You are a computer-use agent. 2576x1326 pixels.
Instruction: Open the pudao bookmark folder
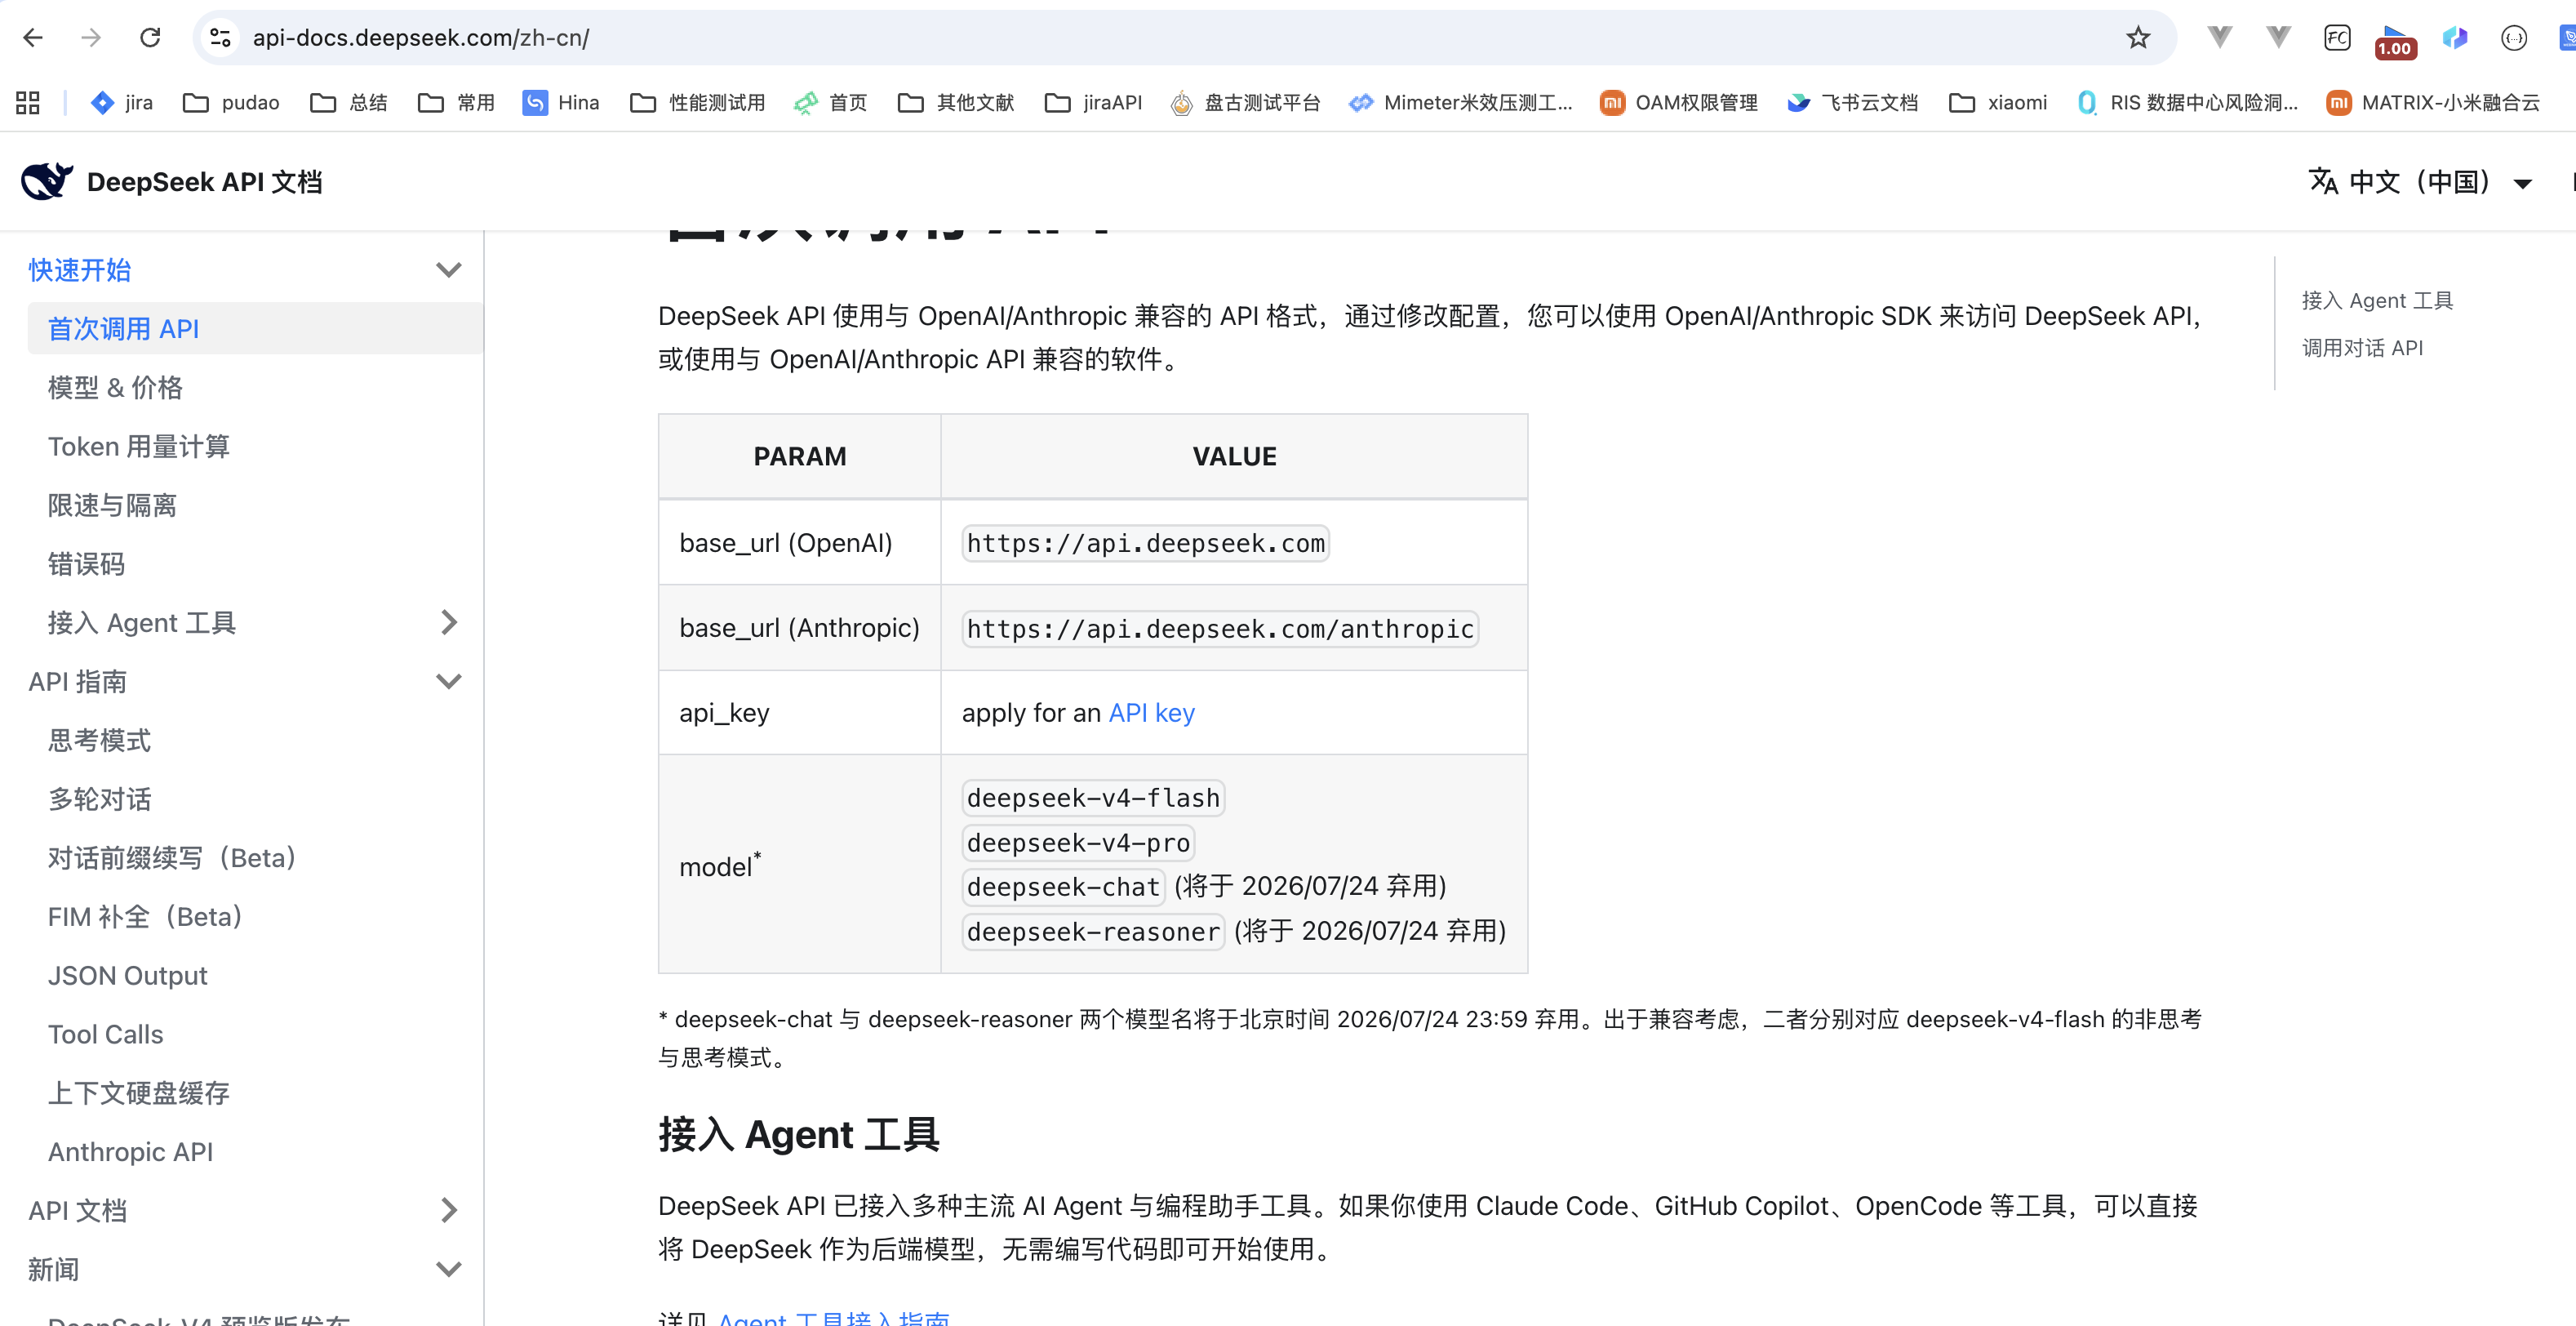pyautogui.click(x=232, y=102)
